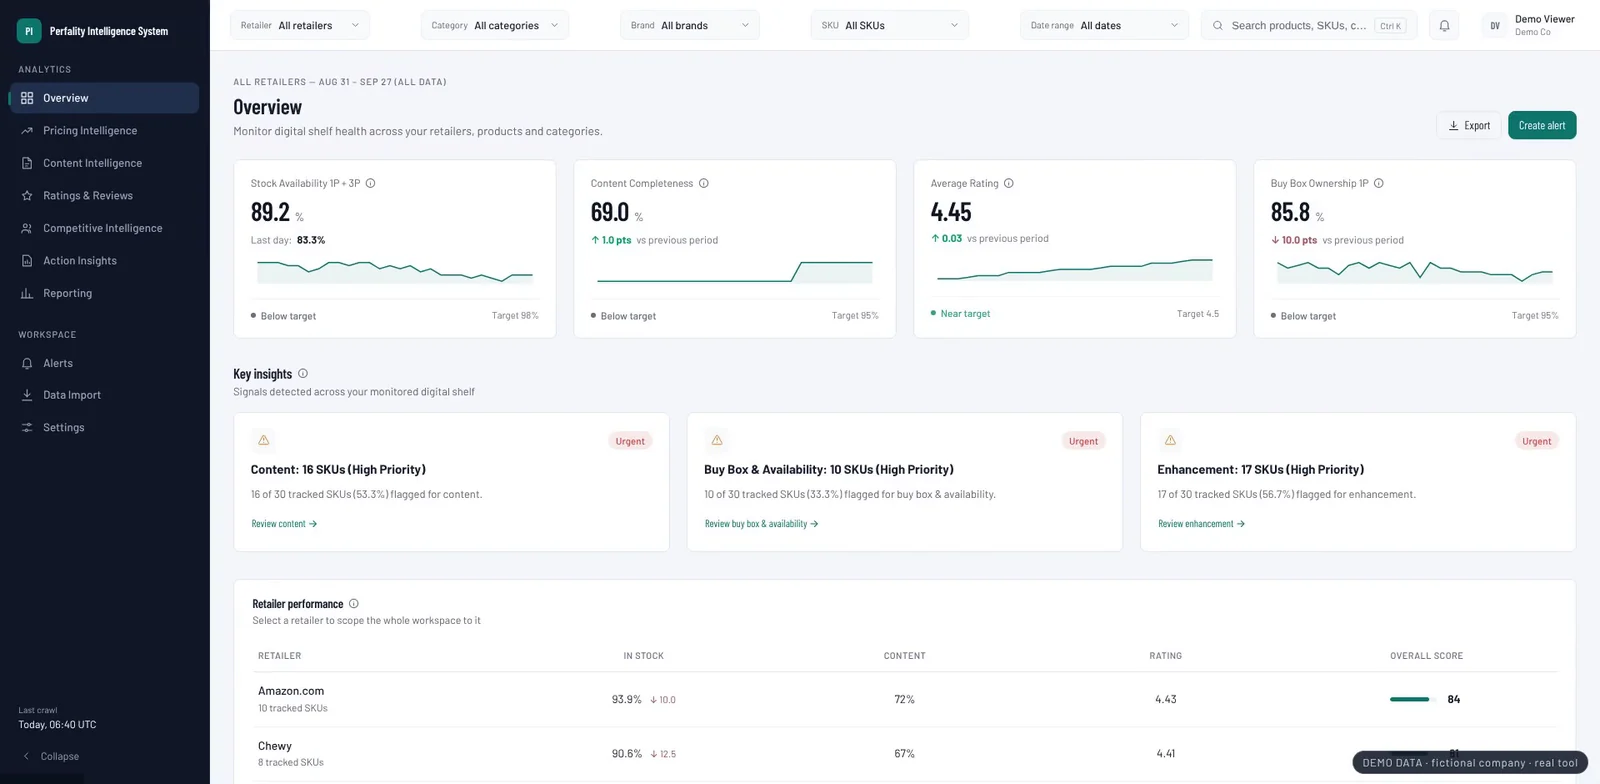The image size is (1600, 784).
Task: Open the Reporting page
Action: click(x=104, y=293)
